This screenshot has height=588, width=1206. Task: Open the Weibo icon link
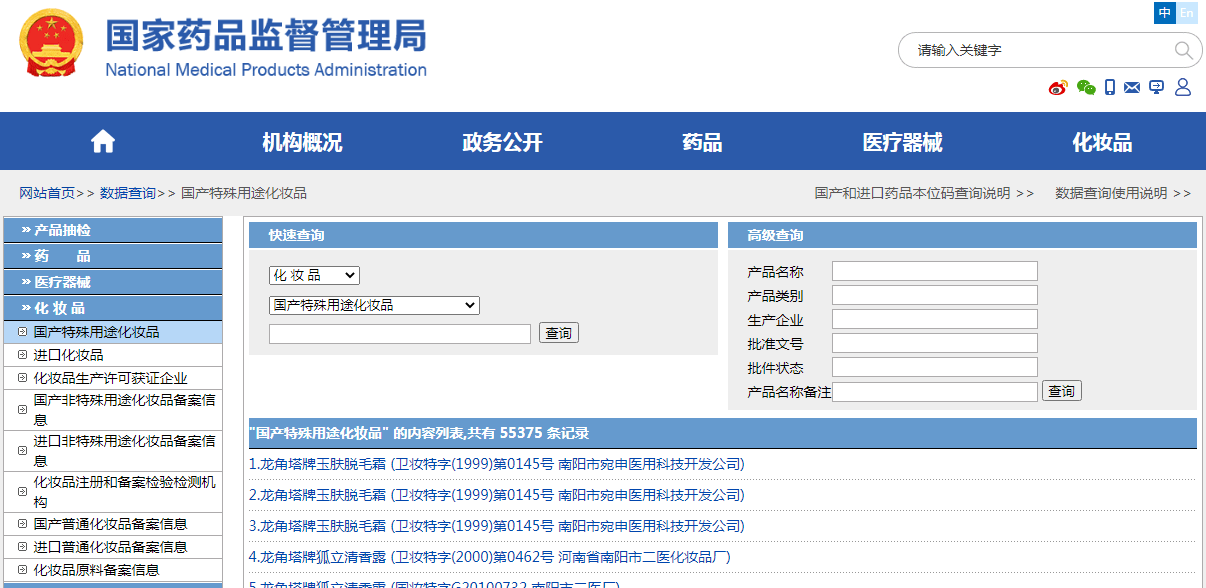pyautogui.click(x=1058, y=88)
